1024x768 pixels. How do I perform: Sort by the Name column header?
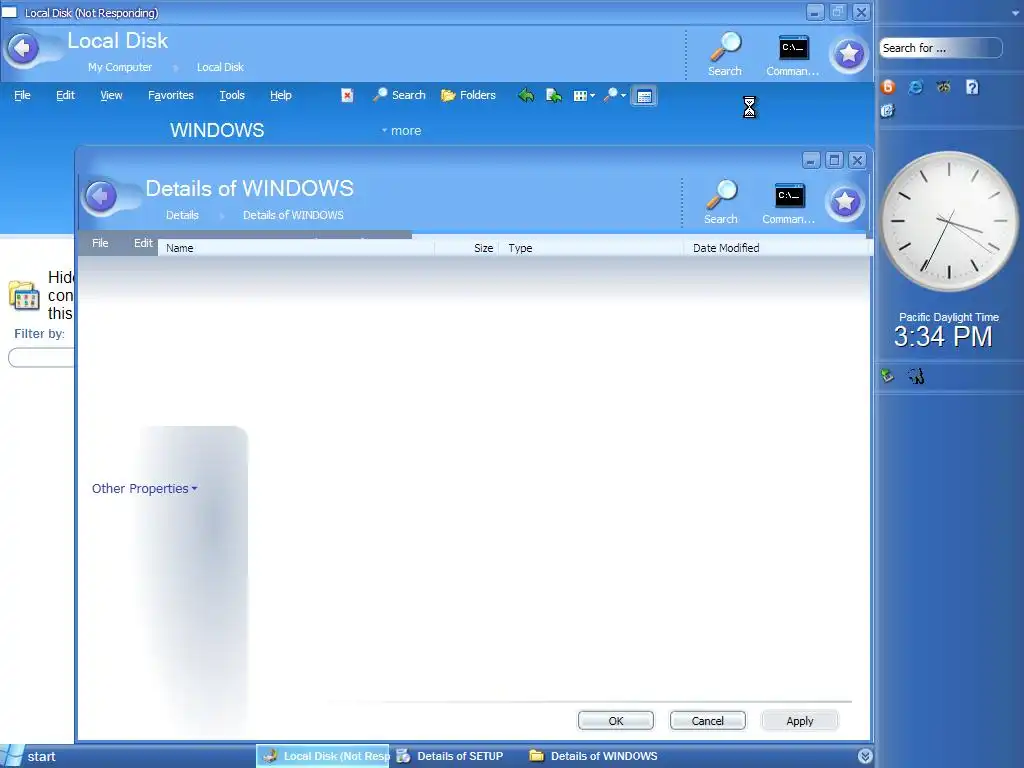(296, 248)
